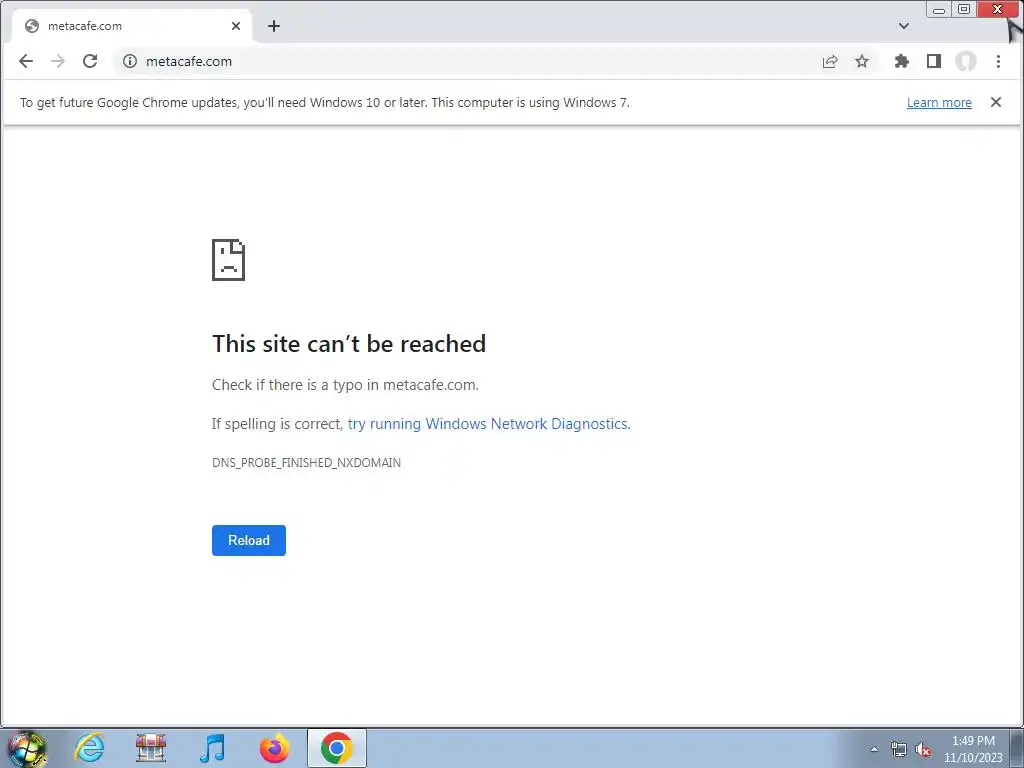
Task: Click the DNS_PROBE_FINISHED_NXDOMAIN error code
Action: (306, 462)
